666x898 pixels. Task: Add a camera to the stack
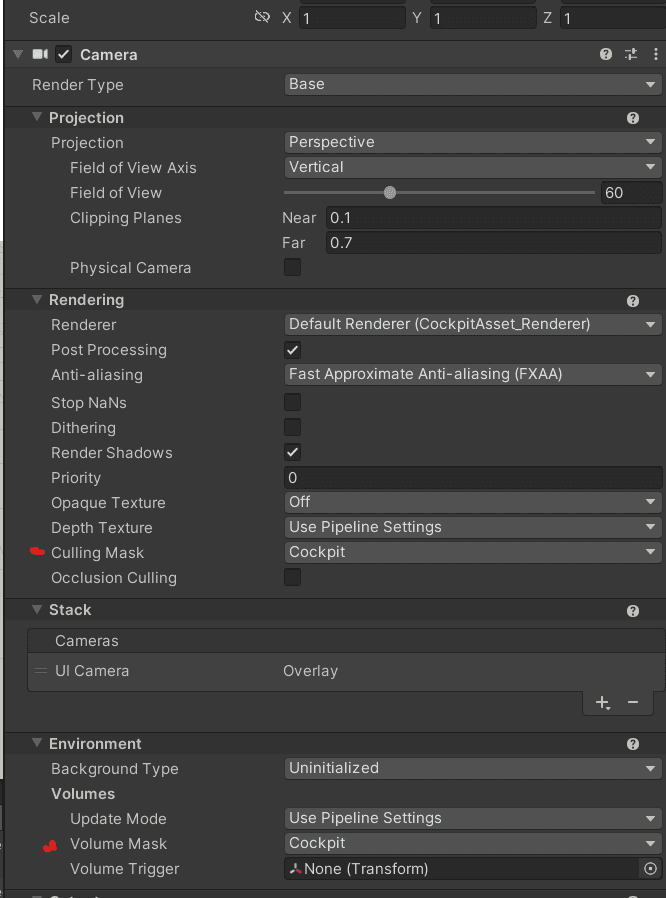(602, 702)
